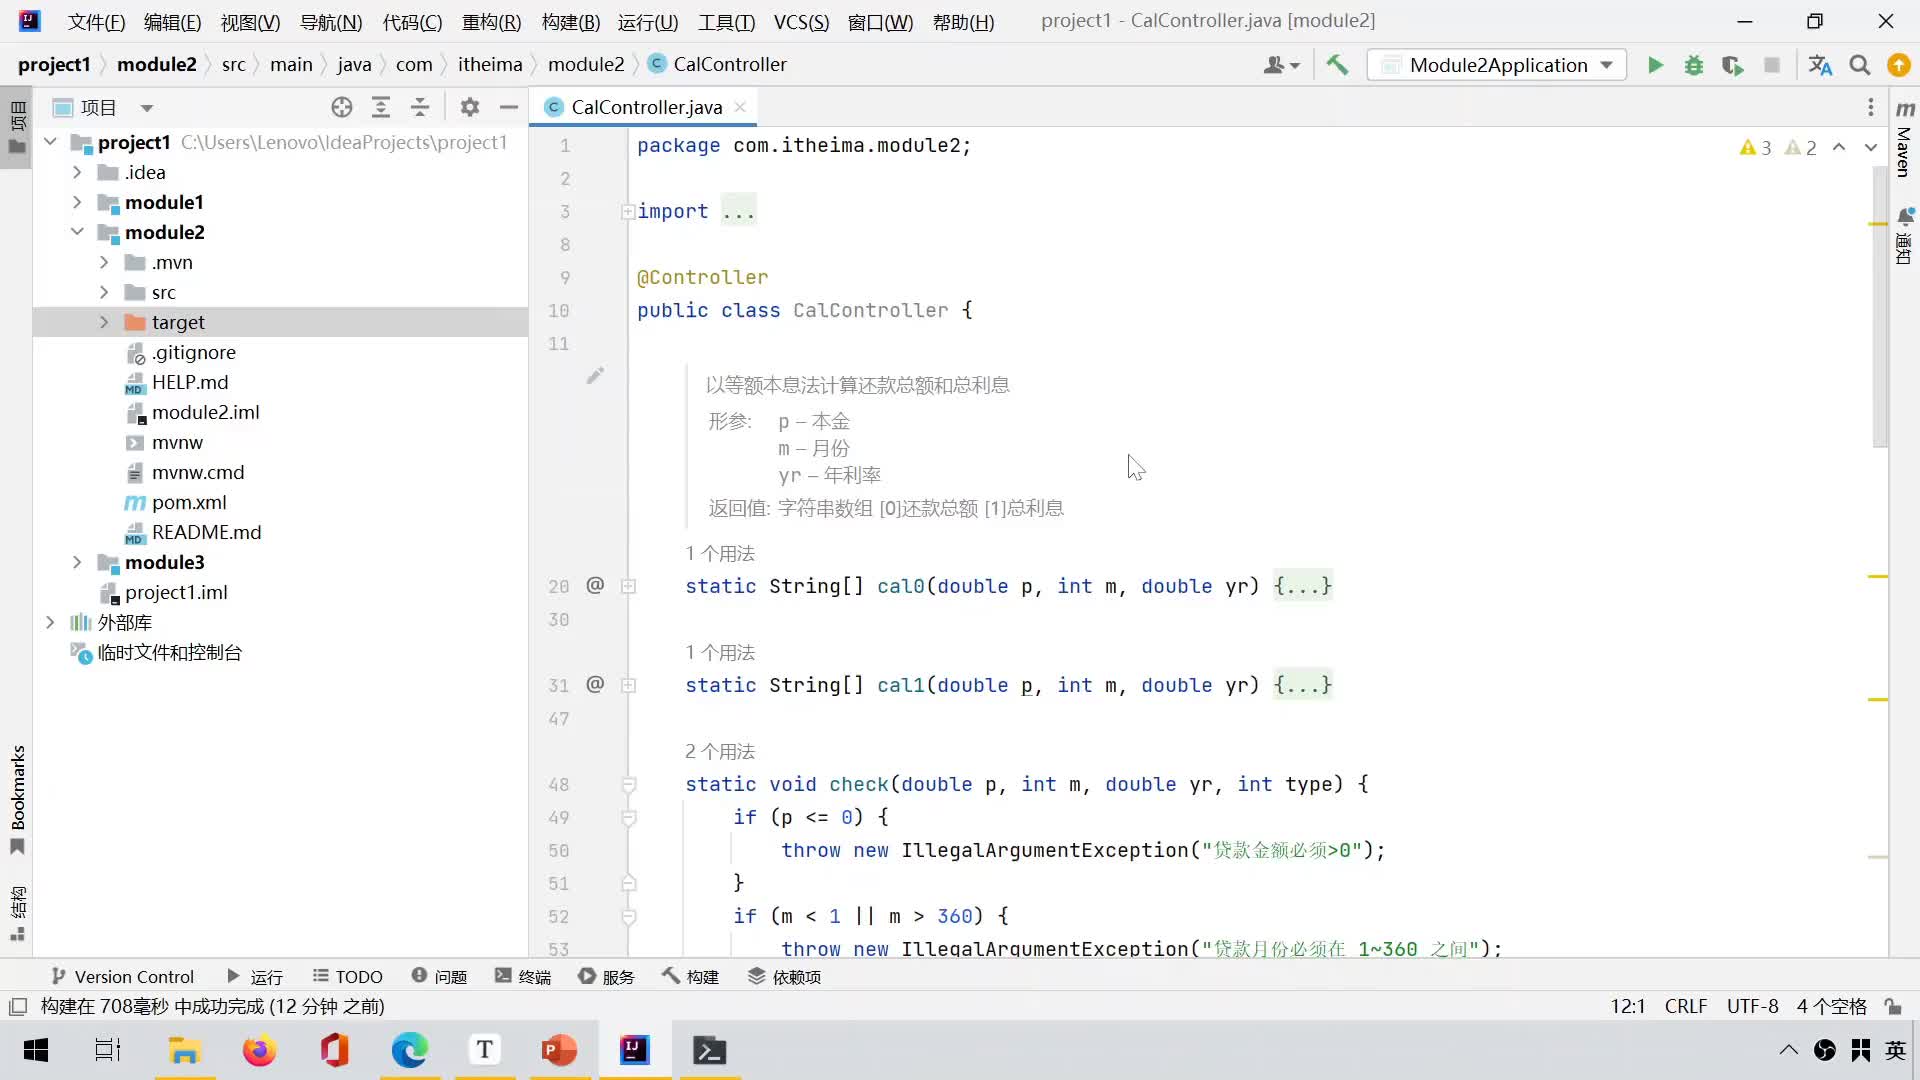The width and height of the screenshot is (1920, 1080).
Task: Toggle the Structure panel in the left stripe
Action: coord(17,913)
